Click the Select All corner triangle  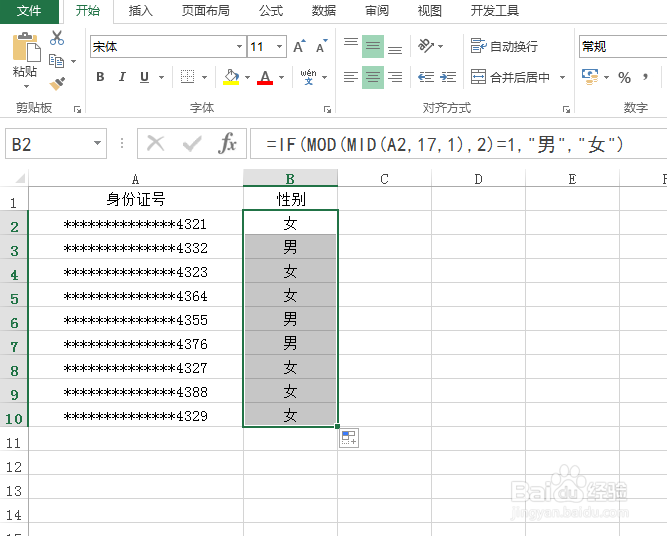coord(18,178)
